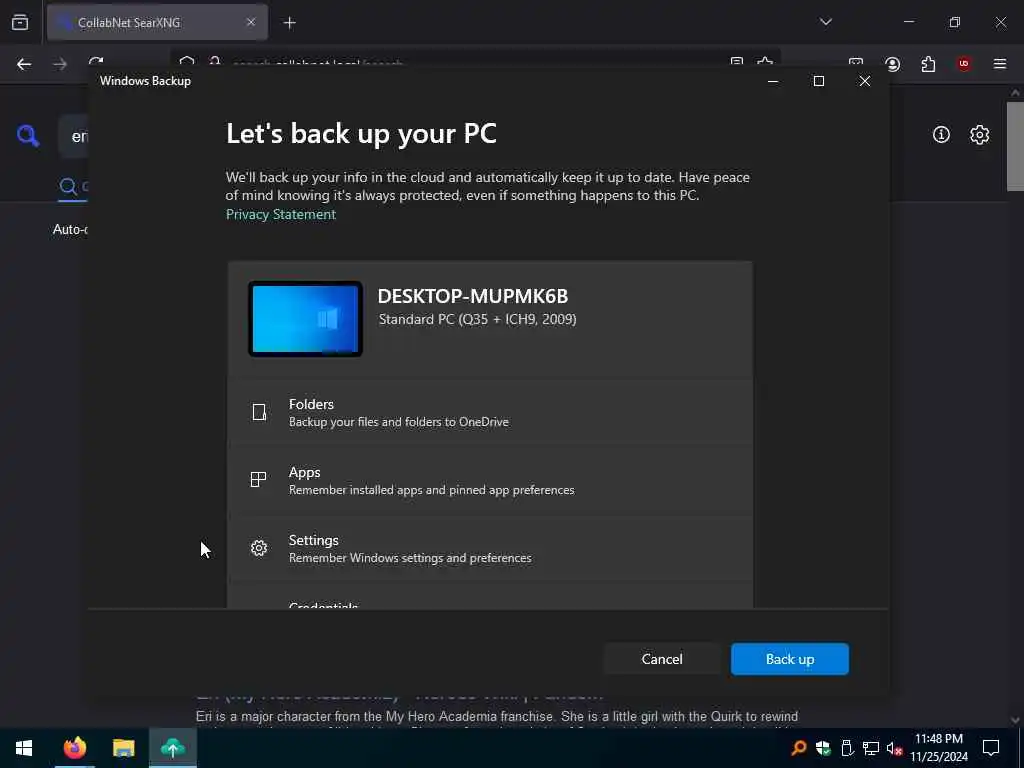Viewport: 1024px width, 768px height.
Task: Click the Windows Backup taskbar icon
Action: [x=172, y=748]
